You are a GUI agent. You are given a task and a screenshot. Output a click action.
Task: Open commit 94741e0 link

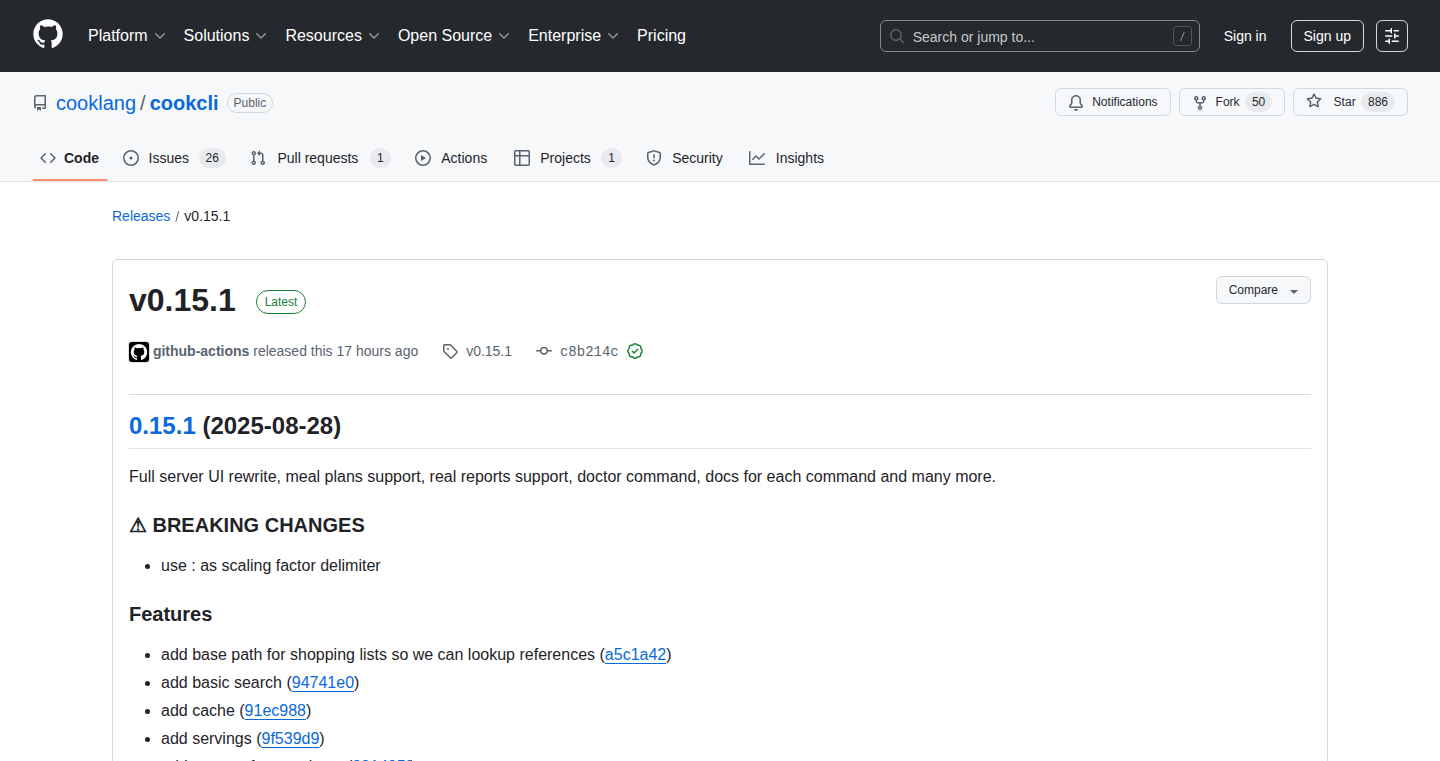click(x=323, y=683)
